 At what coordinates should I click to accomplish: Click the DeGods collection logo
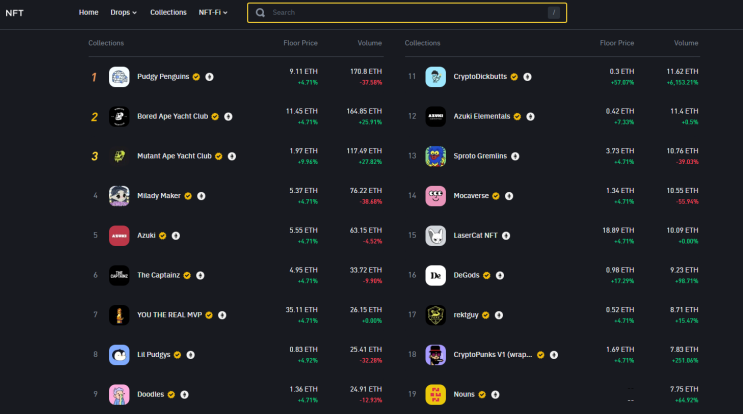[435, 275]
